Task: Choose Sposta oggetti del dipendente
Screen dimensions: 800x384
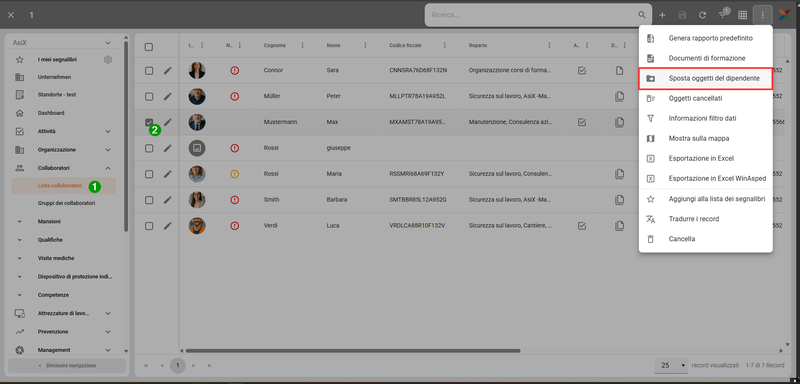Action: coord(706,79)
